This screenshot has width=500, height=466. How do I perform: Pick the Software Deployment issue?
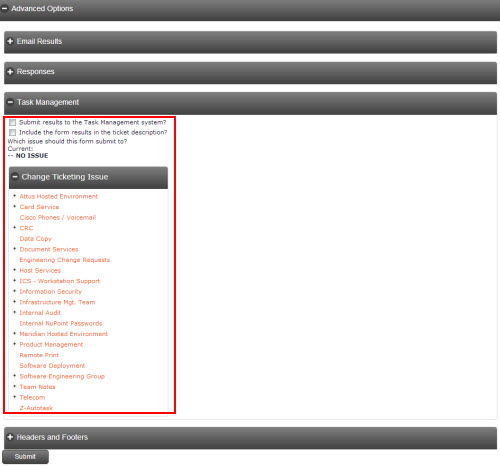point(52,366)
